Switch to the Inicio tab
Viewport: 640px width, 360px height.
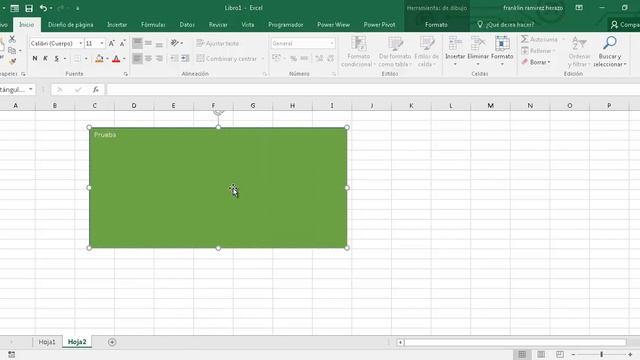[x=27, y=24]
